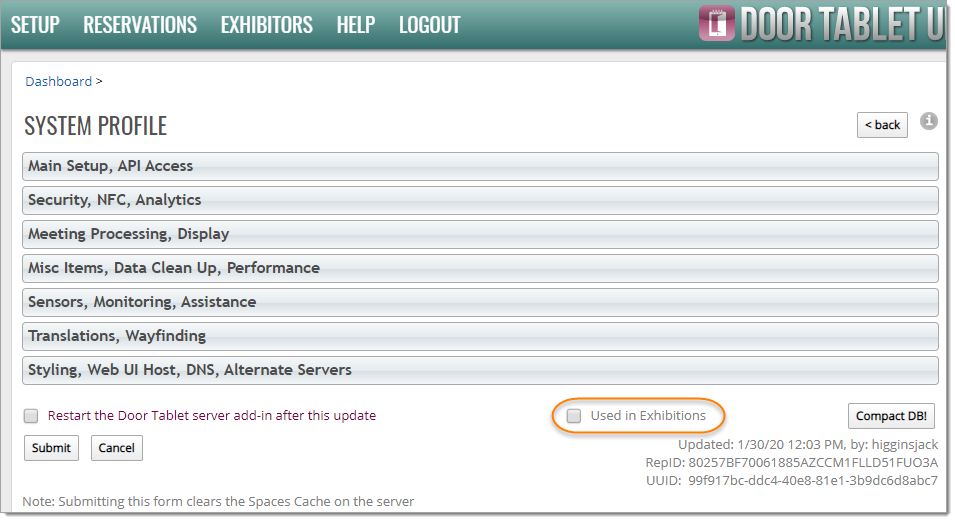Click the Compact DB! button

coord(893,416)
